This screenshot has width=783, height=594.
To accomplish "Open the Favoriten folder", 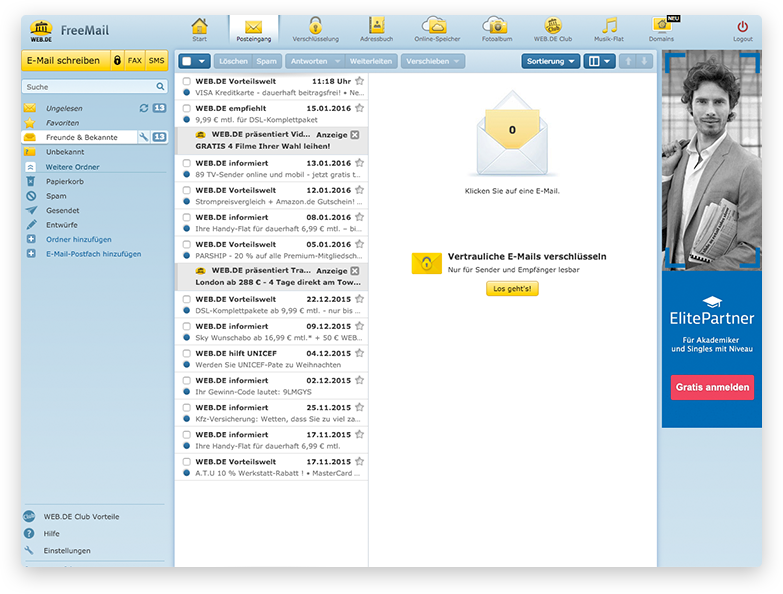I will (62, 122).
